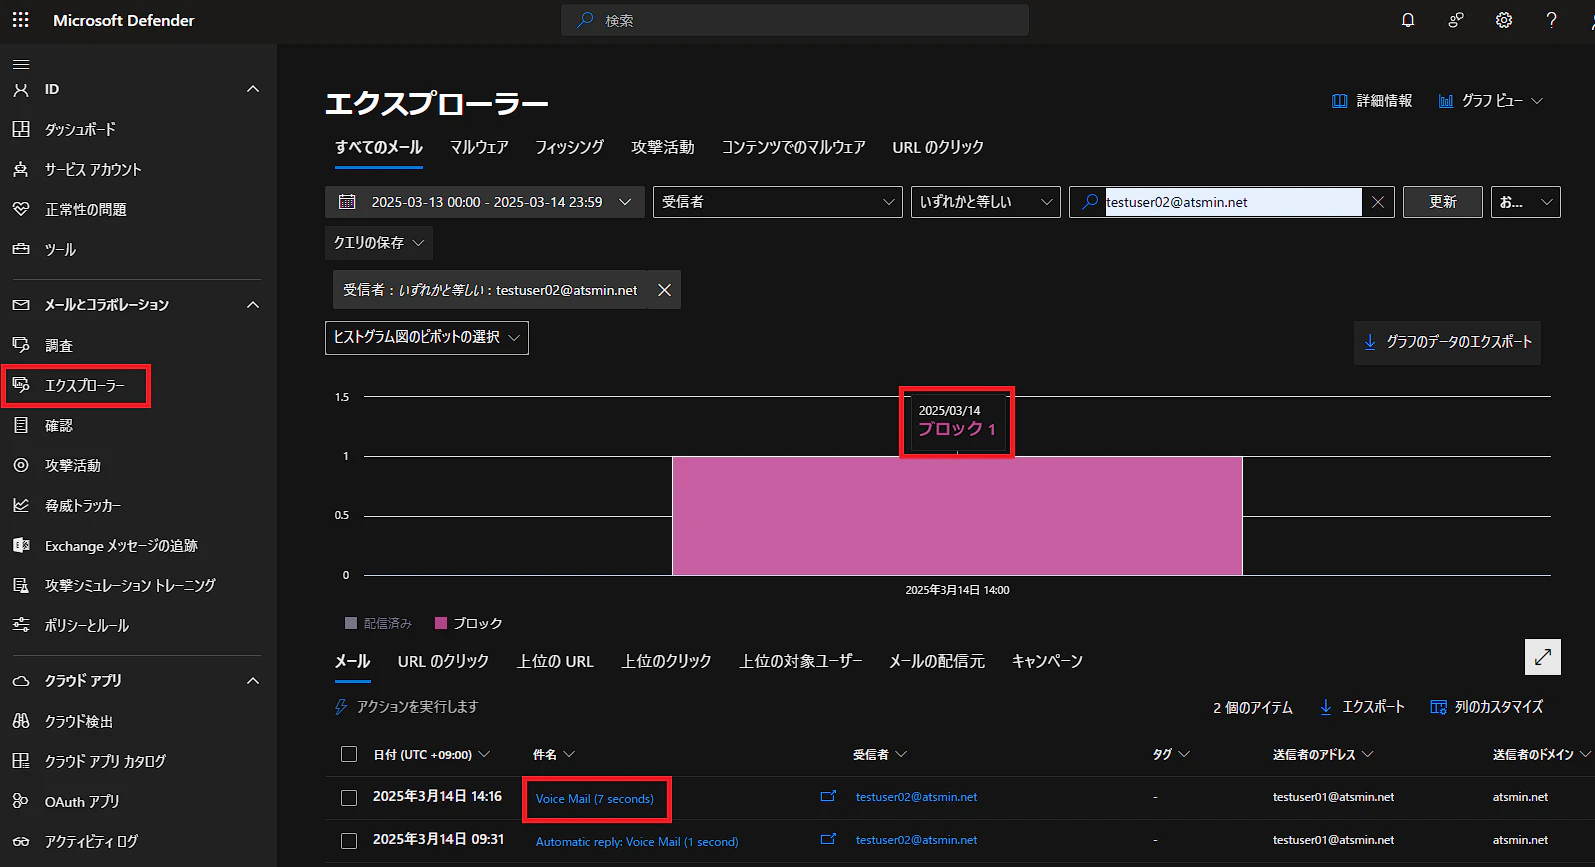Click the pink ブロック histogram bar
1595x867 pixels.
point(957,516)
